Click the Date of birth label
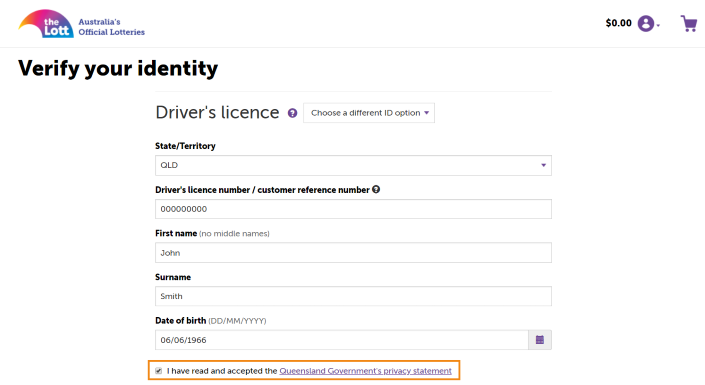This screenshot has height=385, width=705. point(180,321)
